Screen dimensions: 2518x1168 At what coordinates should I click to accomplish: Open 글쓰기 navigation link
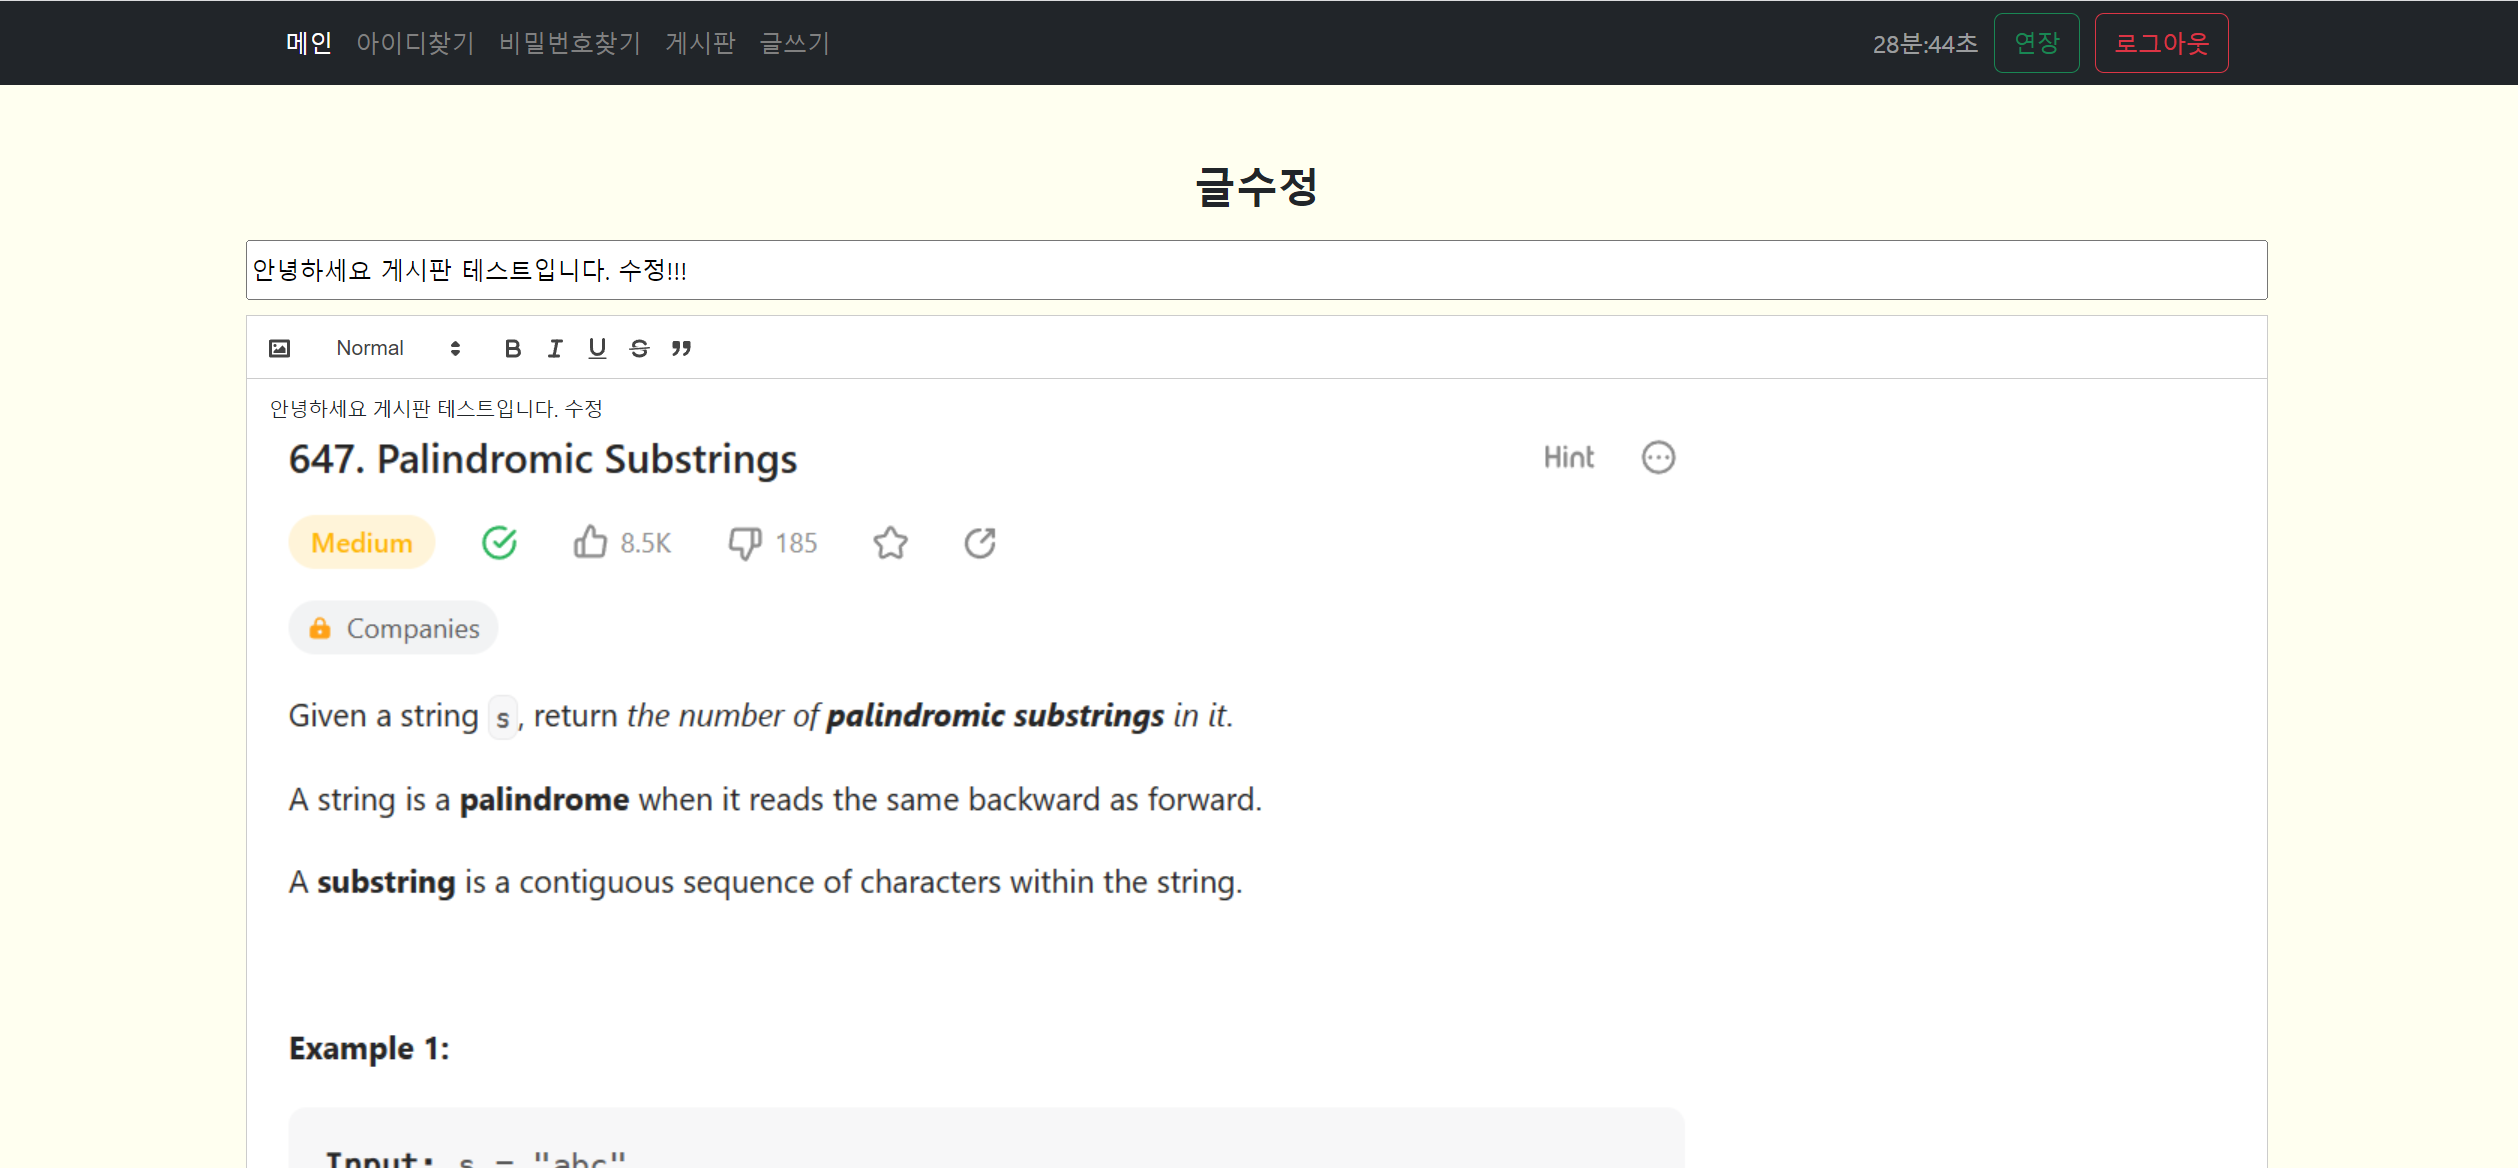[x=795, y=43]
